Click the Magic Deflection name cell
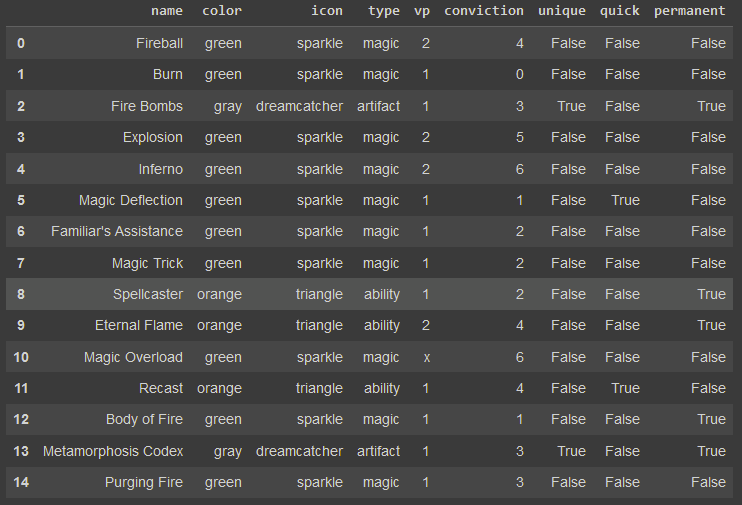This screenshot has width=742, height=505. [x=131, y=200]
